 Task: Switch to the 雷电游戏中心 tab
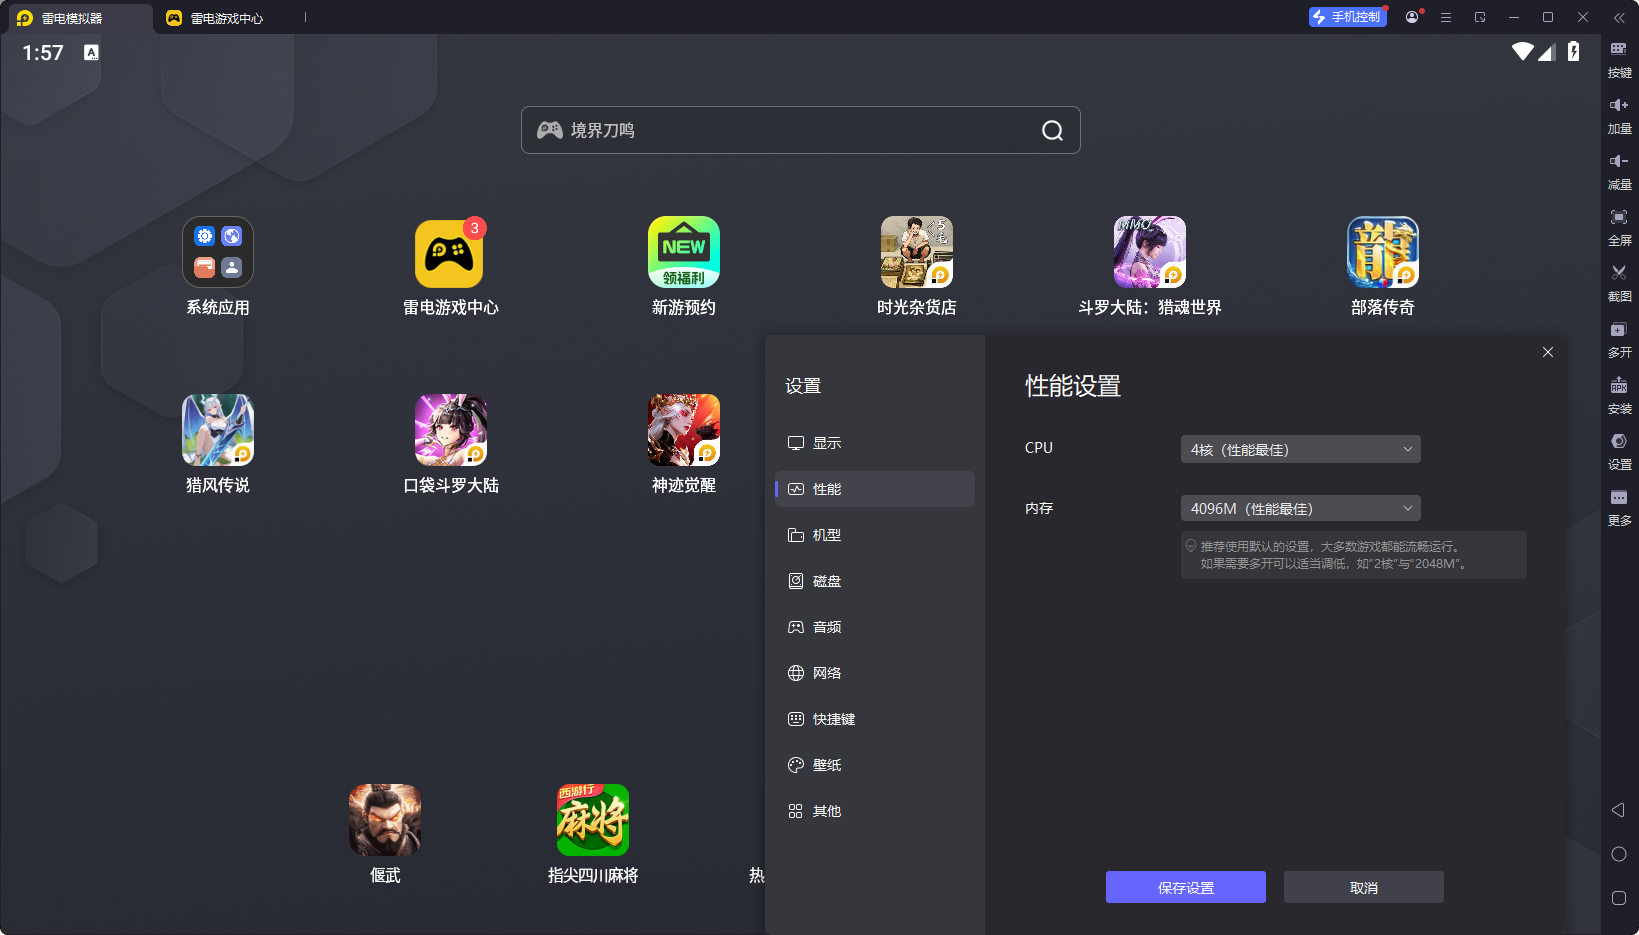tap(226, 18)
